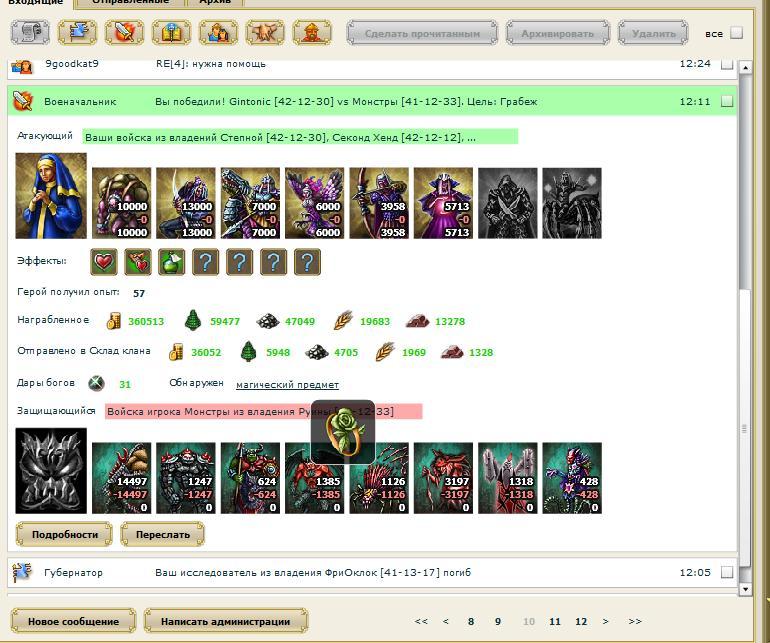770x643 pixels.
Task: Check the 12:05 Губернатор message checkbox
Action: tap(727, 572)
